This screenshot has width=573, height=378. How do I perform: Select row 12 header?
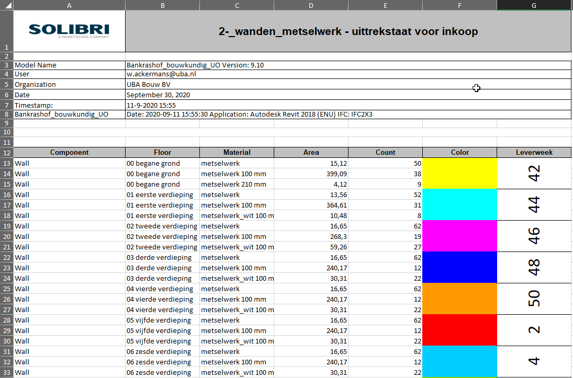click(7, 152)
